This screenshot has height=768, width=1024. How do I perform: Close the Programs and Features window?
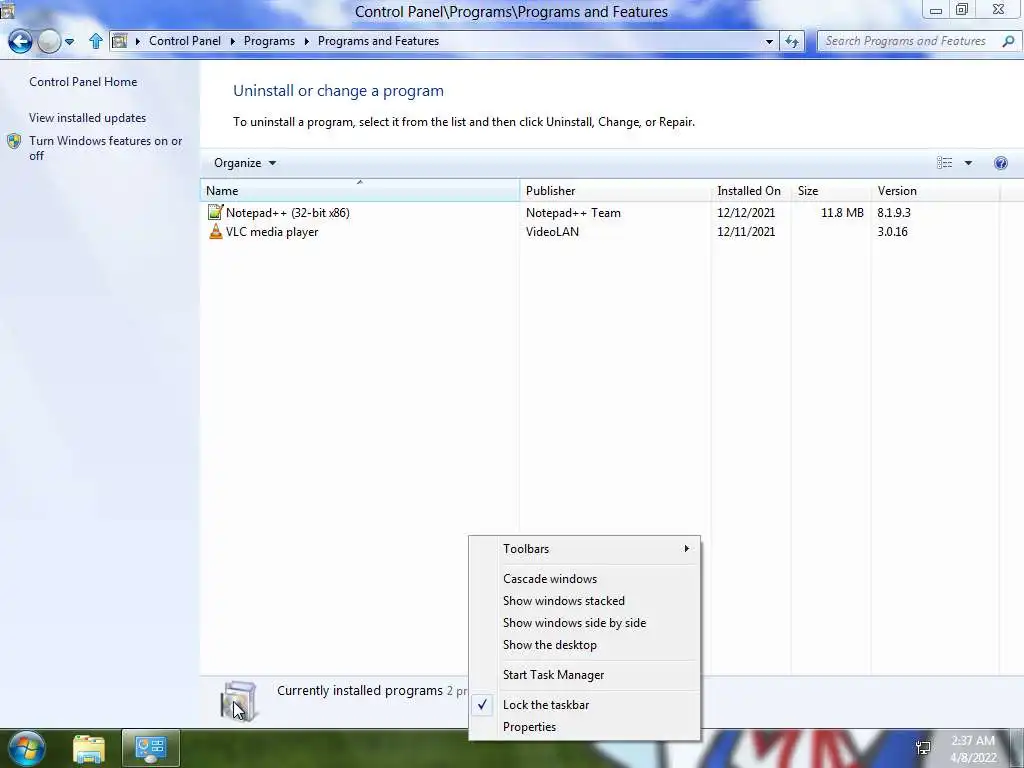tap(999, 9)
